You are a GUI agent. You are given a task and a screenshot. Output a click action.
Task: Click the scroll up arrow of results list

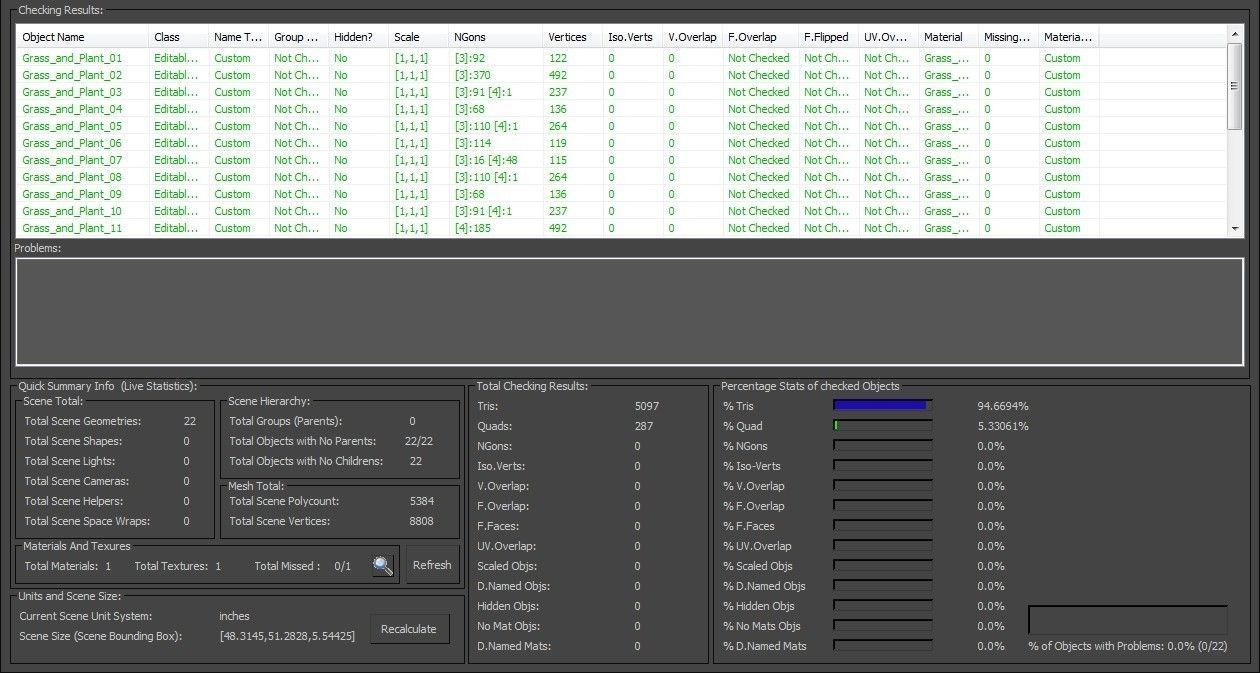(x=1235, y=35)
